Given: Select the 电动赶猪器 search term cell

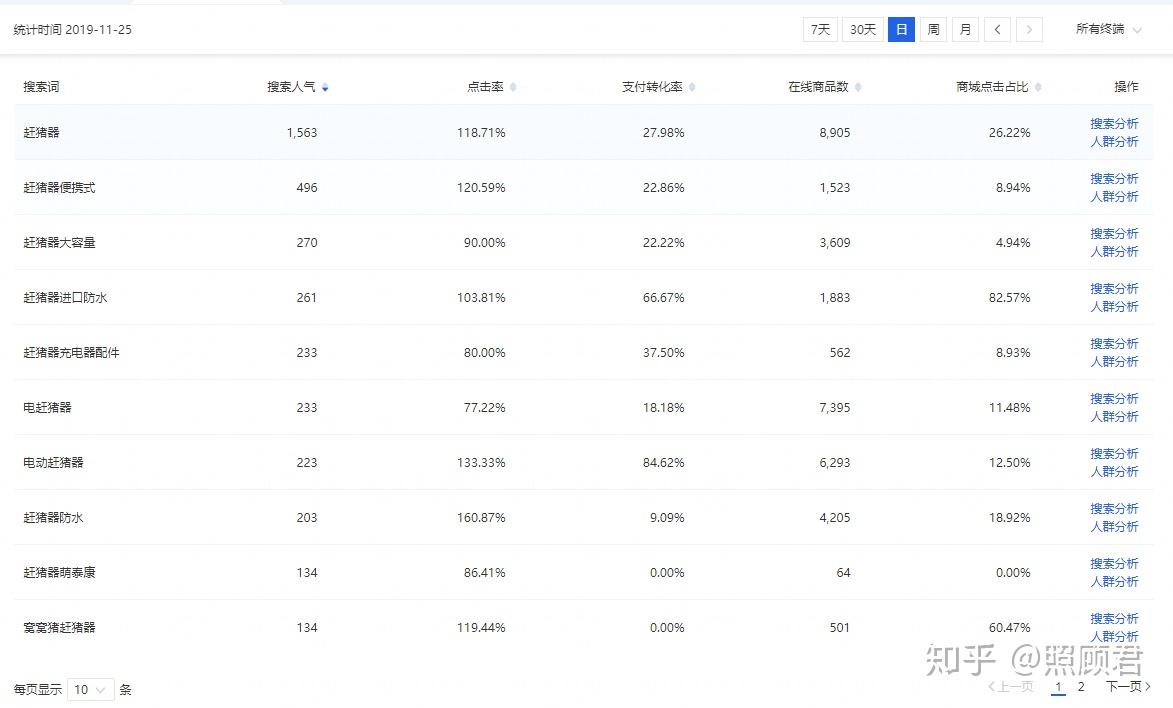Looking at the screenshot, I should [x=53, y=463].
